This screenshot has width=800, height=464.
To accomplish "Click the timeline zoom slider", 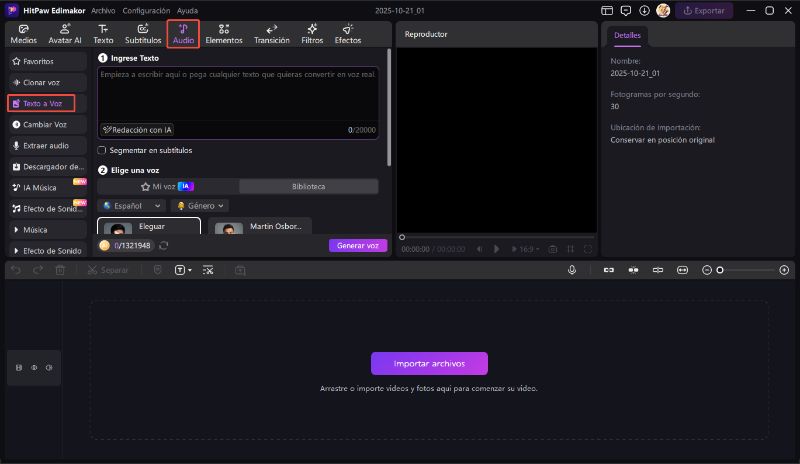I will click(x=748, y=270).
